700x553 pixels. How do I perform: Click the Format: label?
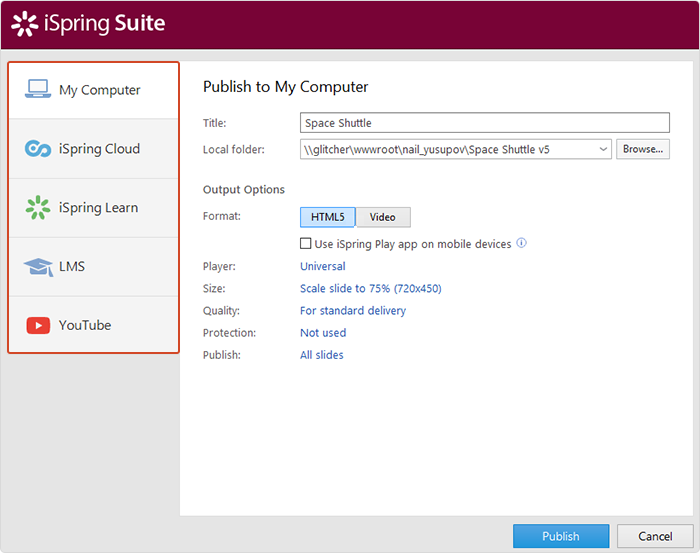pos(222,216)
